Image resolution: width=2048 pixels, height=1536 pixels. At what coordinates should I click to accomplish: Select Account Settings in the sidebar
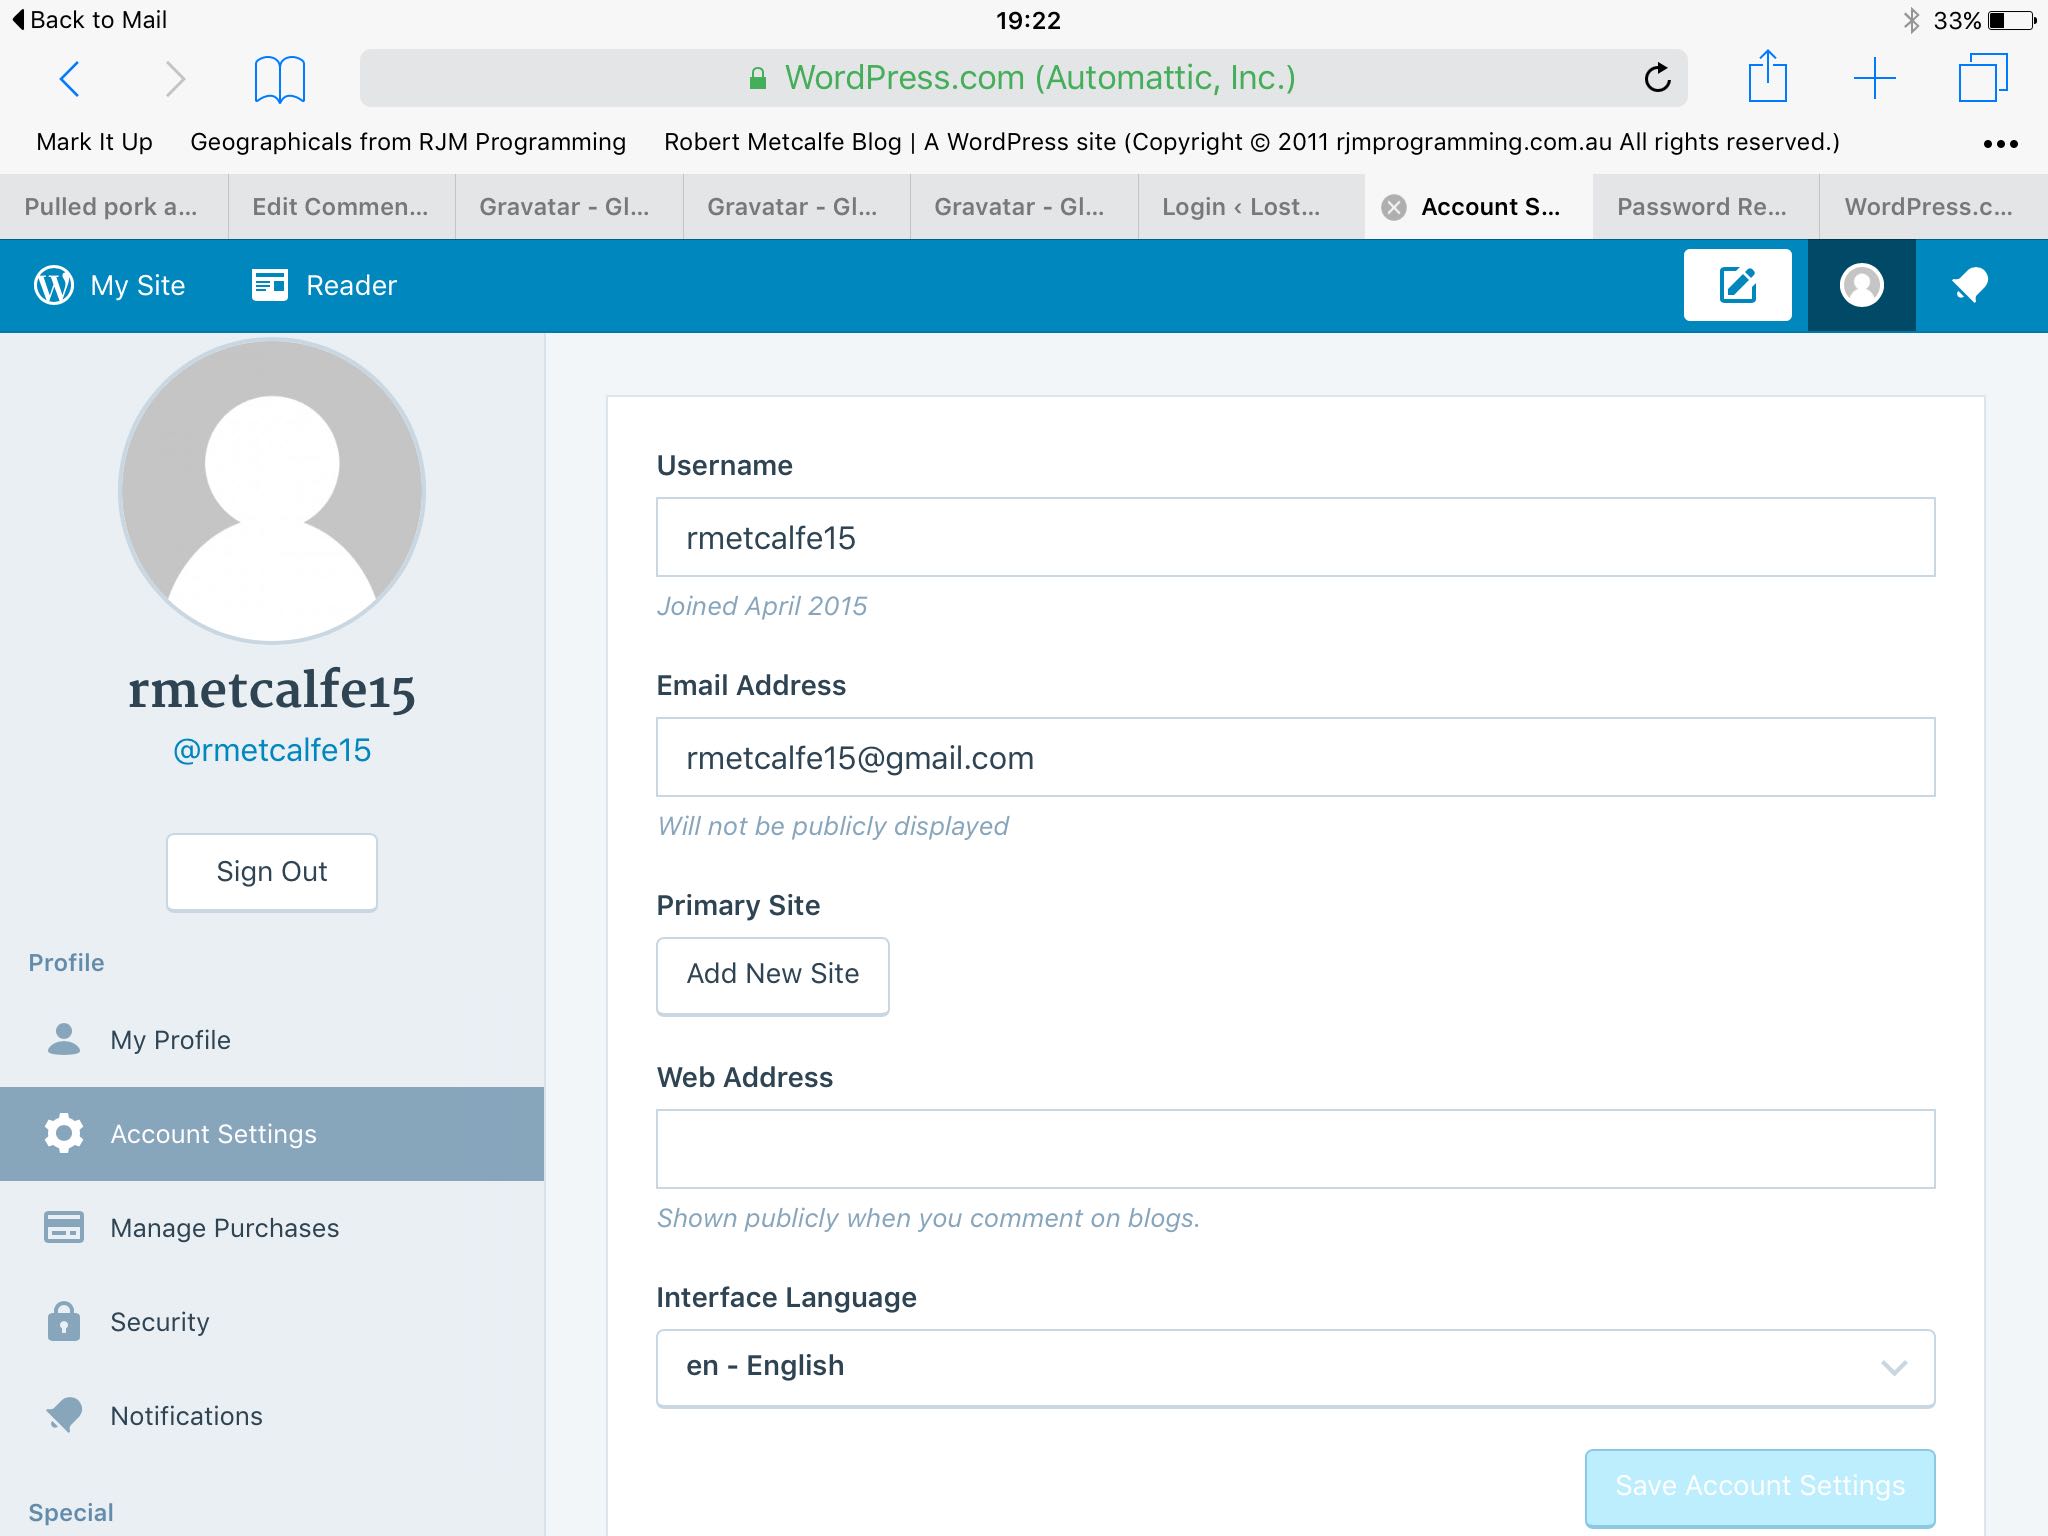[x=272, y=1133]
